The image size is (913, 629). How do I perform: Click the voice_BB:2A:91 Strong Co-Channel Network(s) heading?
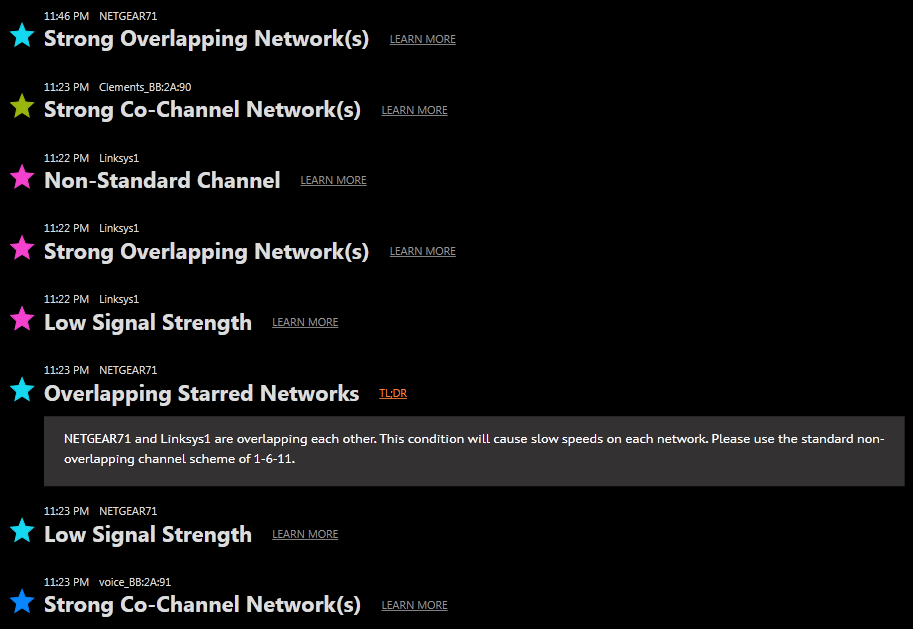click(x=202, y=605)
